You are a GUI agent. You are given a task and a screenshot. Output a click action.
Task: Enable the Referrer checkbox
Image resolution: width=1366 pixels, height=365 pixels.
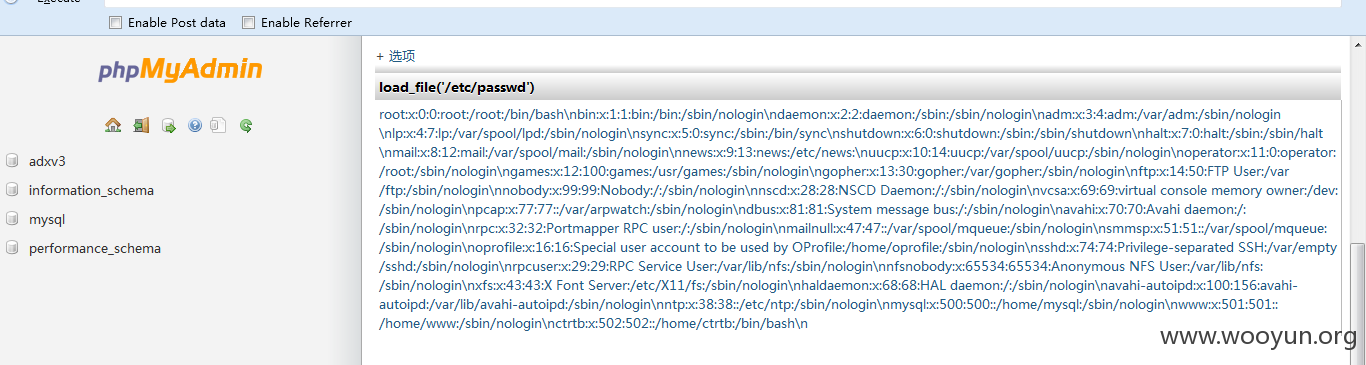pyautogui.click(x=249, y=22)
